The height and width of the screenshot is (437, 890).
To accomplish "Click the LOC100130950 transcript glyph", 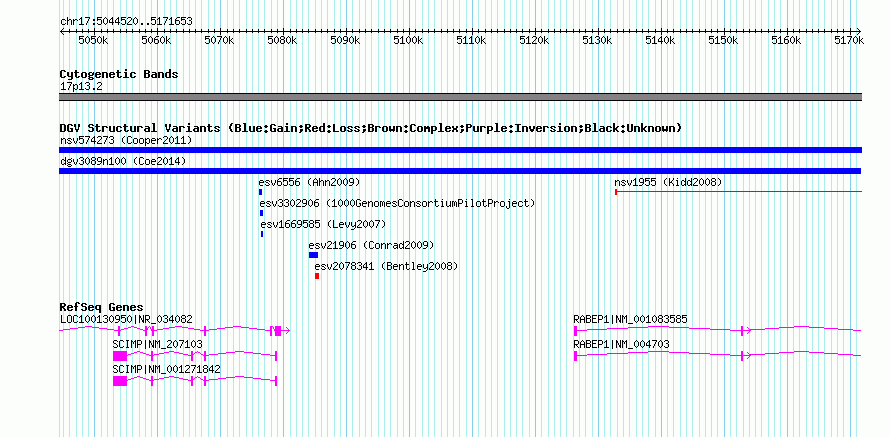I will click(175, 330).
